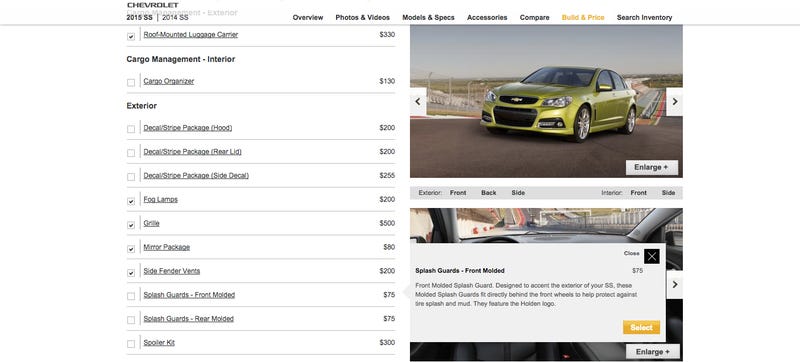Open the Accessories nav item
The height and width of the screenshot is (362, 800).
click(487, 17)
